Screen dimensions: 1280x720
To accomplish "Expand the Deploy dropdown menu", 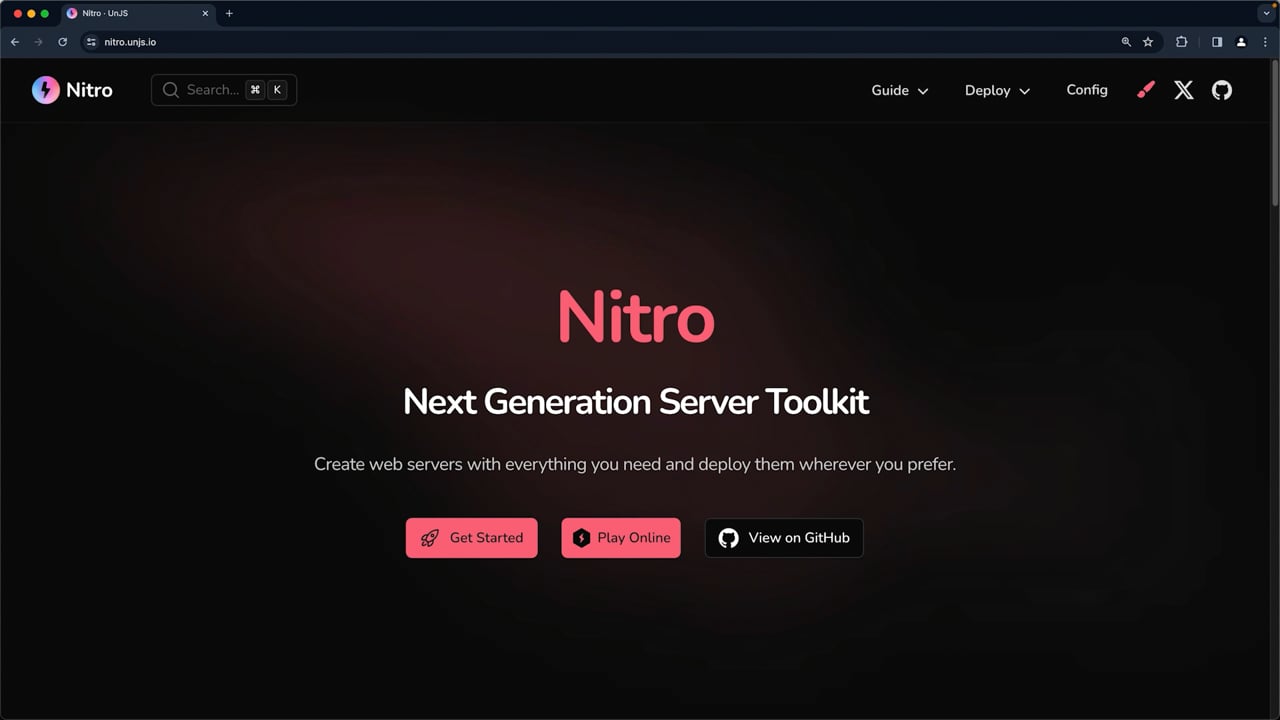I will pos(997,90).
